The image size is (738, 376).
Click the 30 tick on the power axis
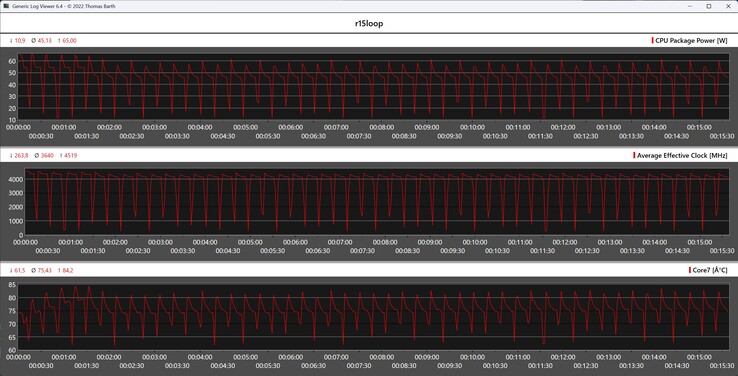12,96
